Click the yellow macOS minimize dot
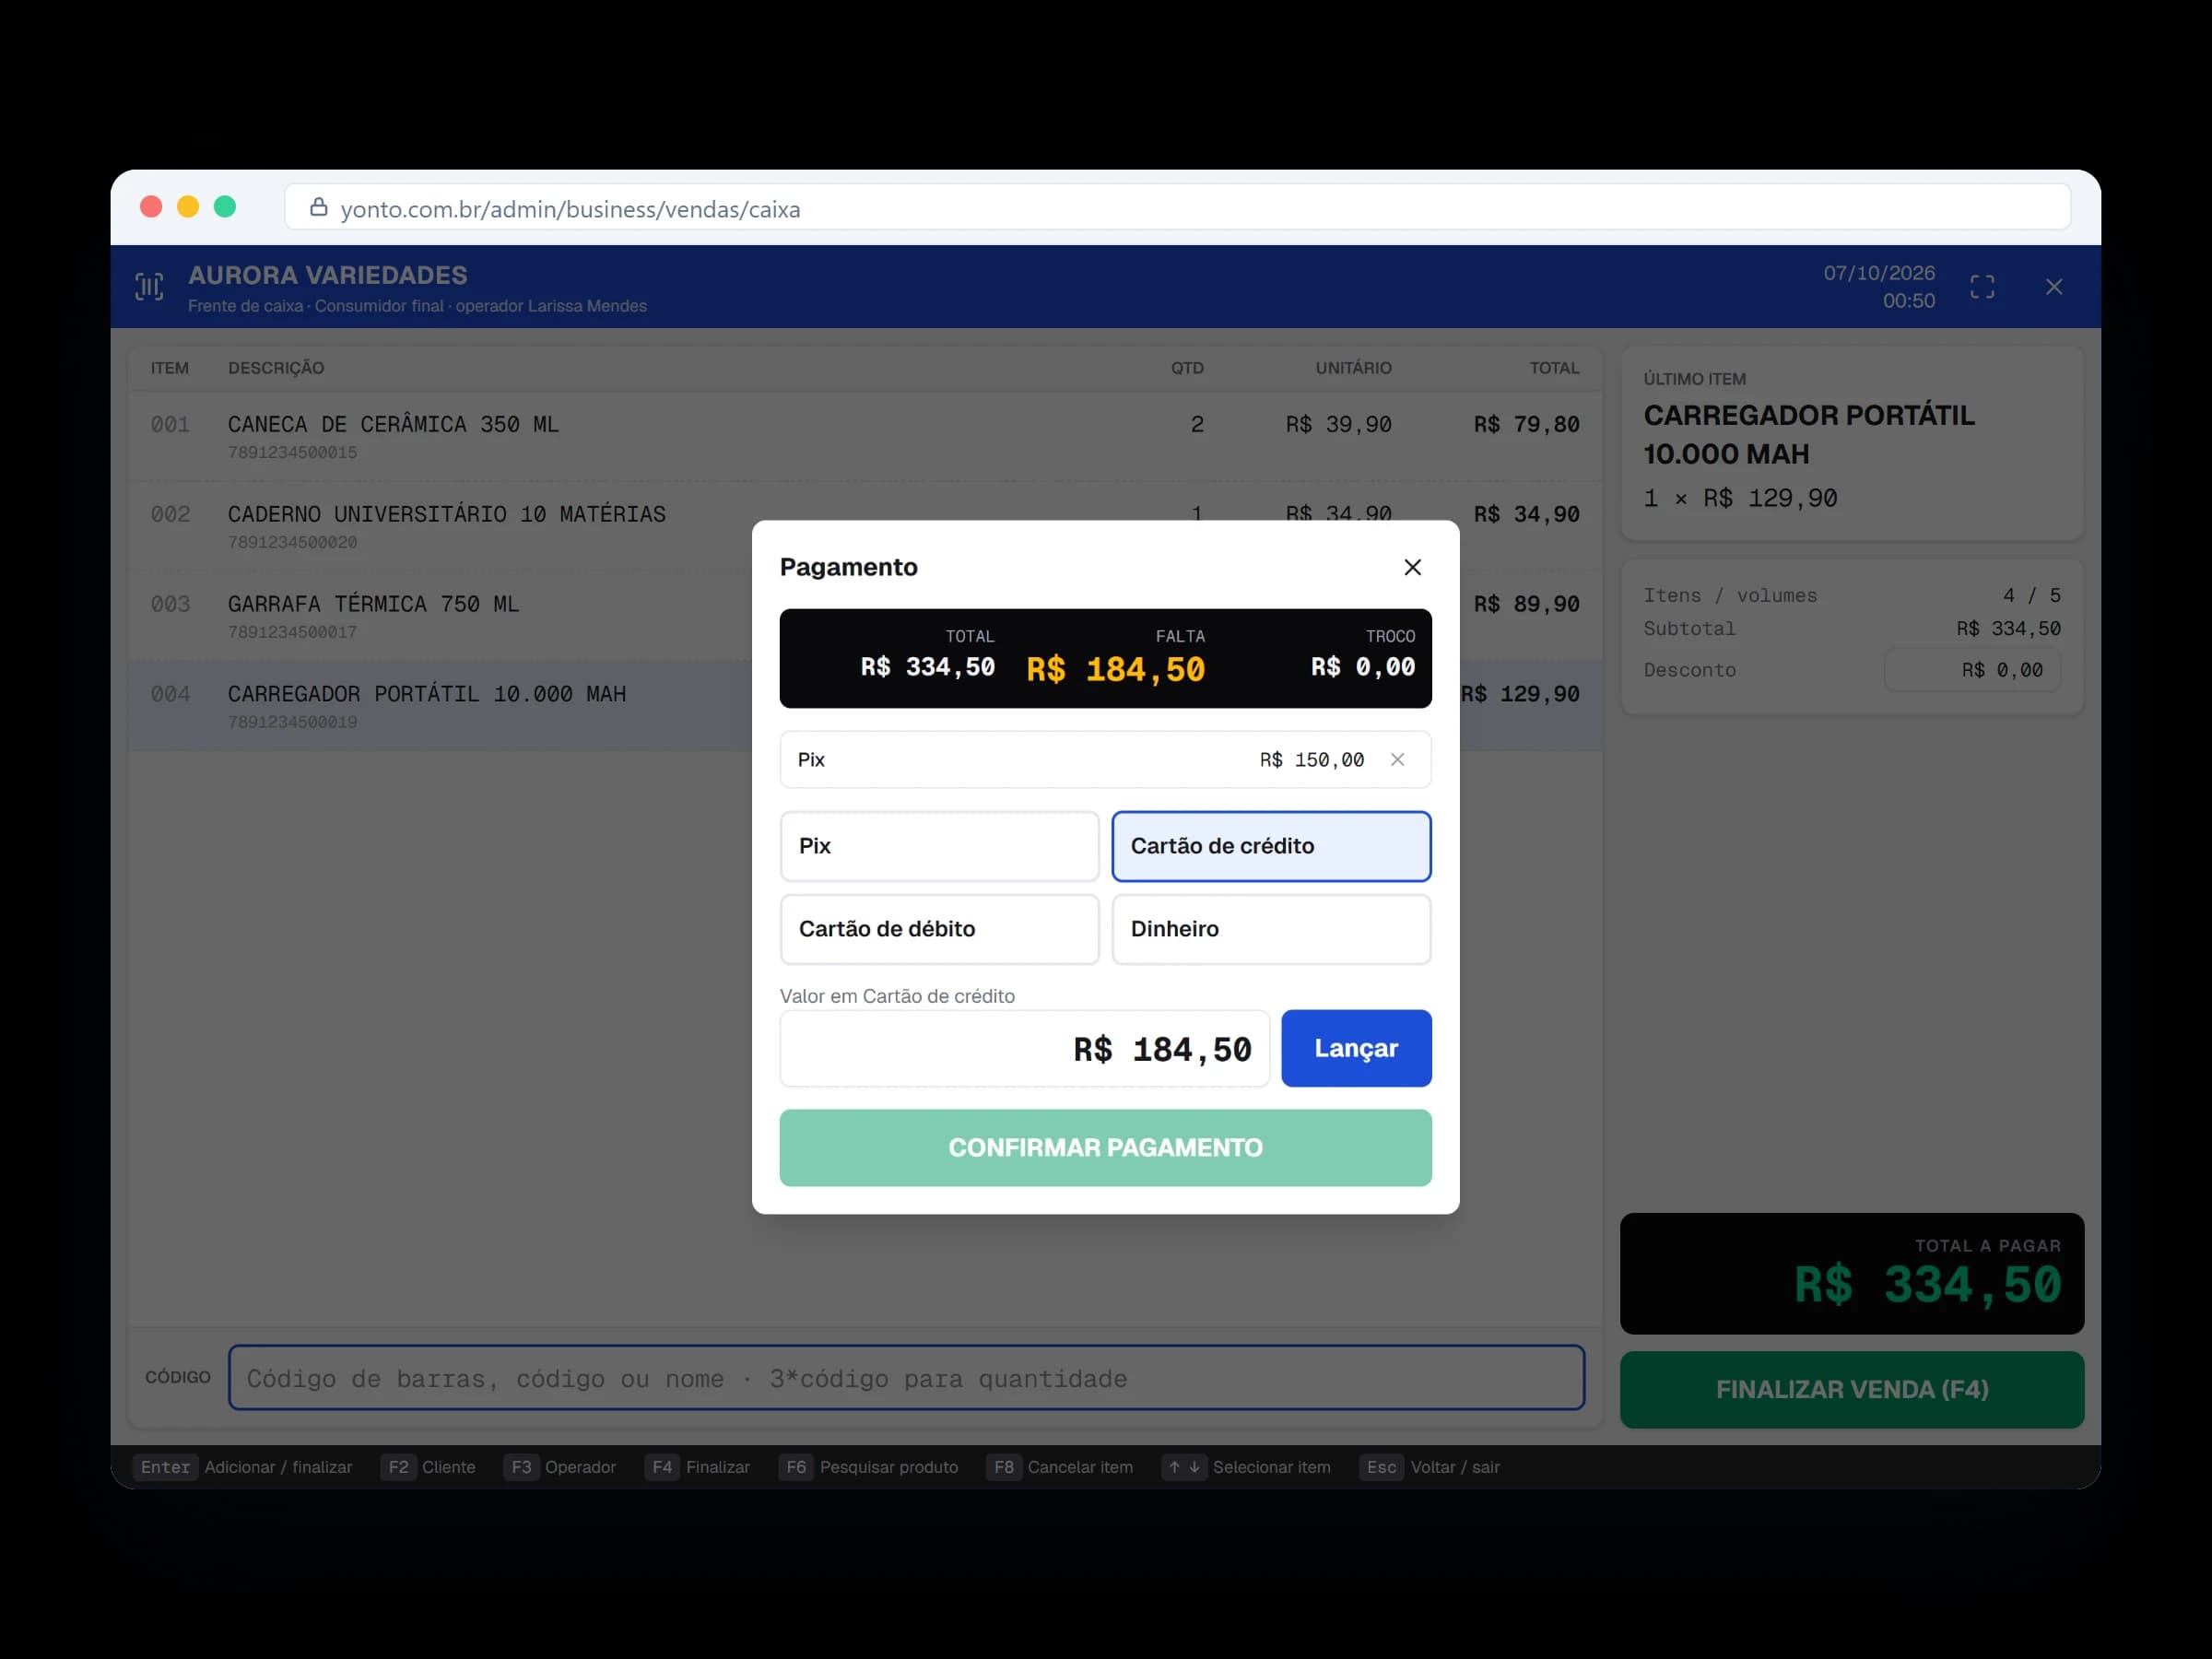 [188, 206]
